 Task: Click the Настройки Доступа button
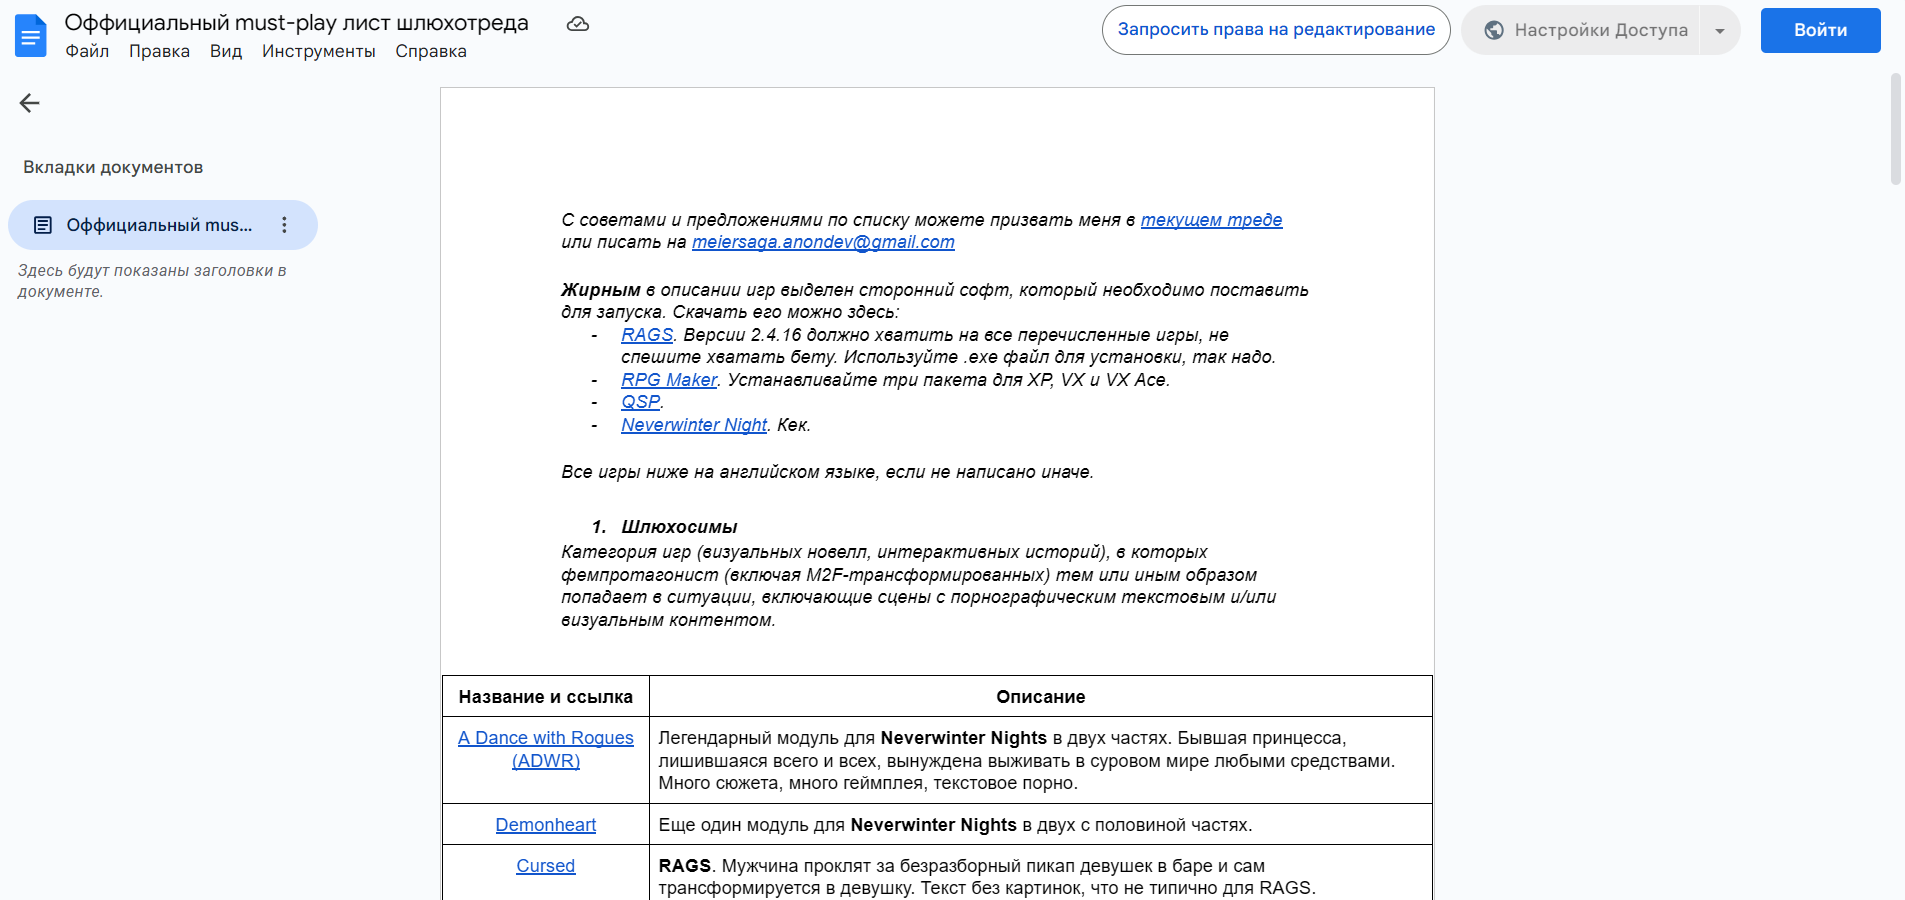pos(1582,30)
